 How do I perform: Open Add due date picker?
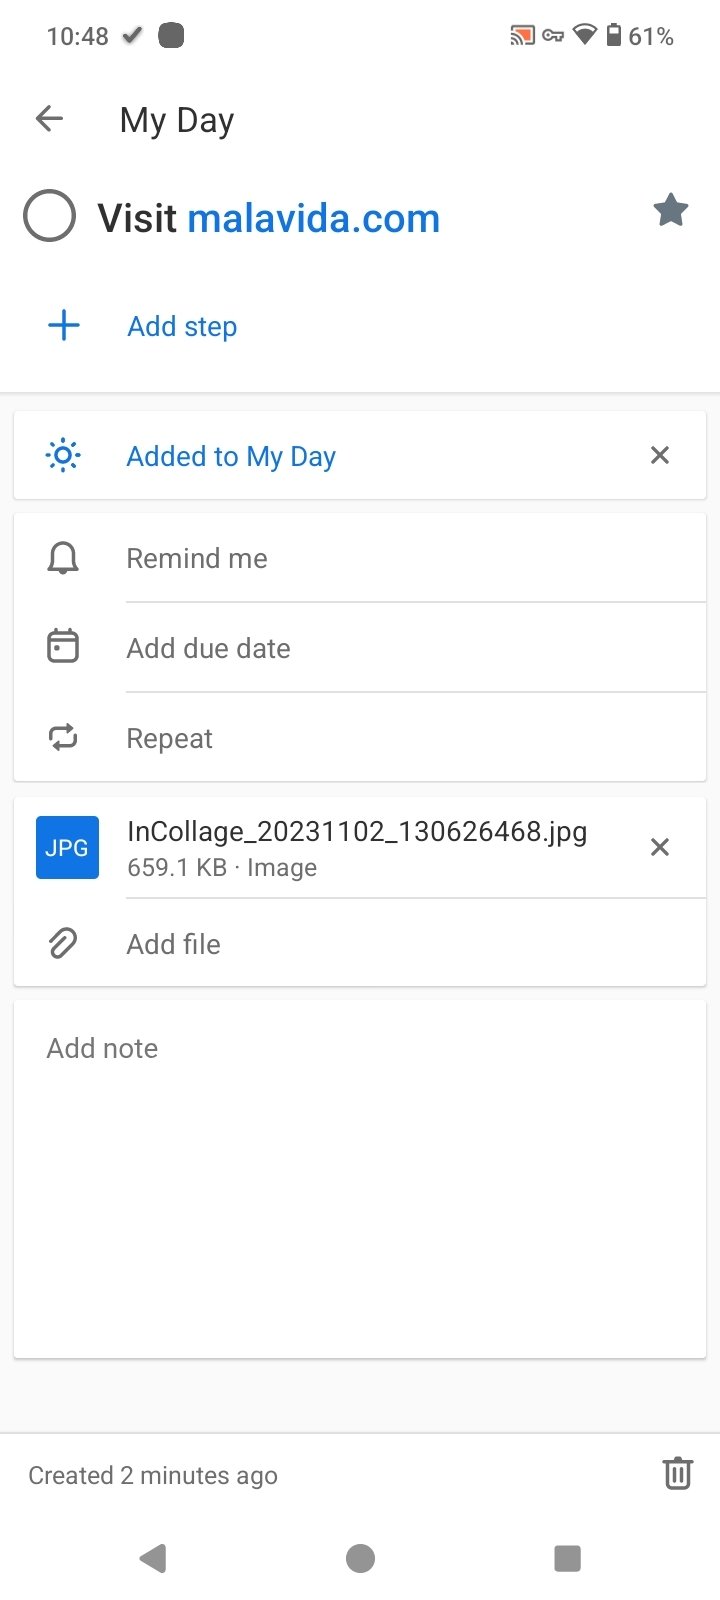click(360, 648)
